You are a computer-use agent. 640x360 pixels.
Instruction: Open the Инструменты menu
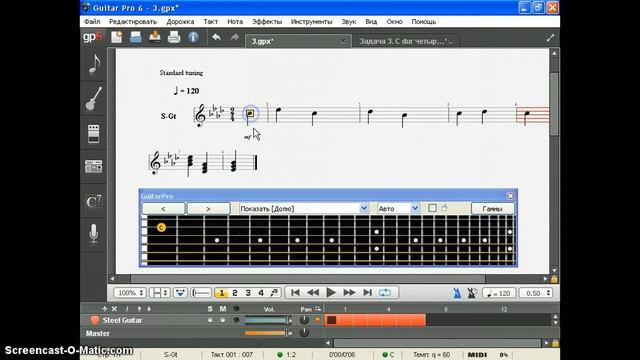pyautogui.click(x=311, y=22)
